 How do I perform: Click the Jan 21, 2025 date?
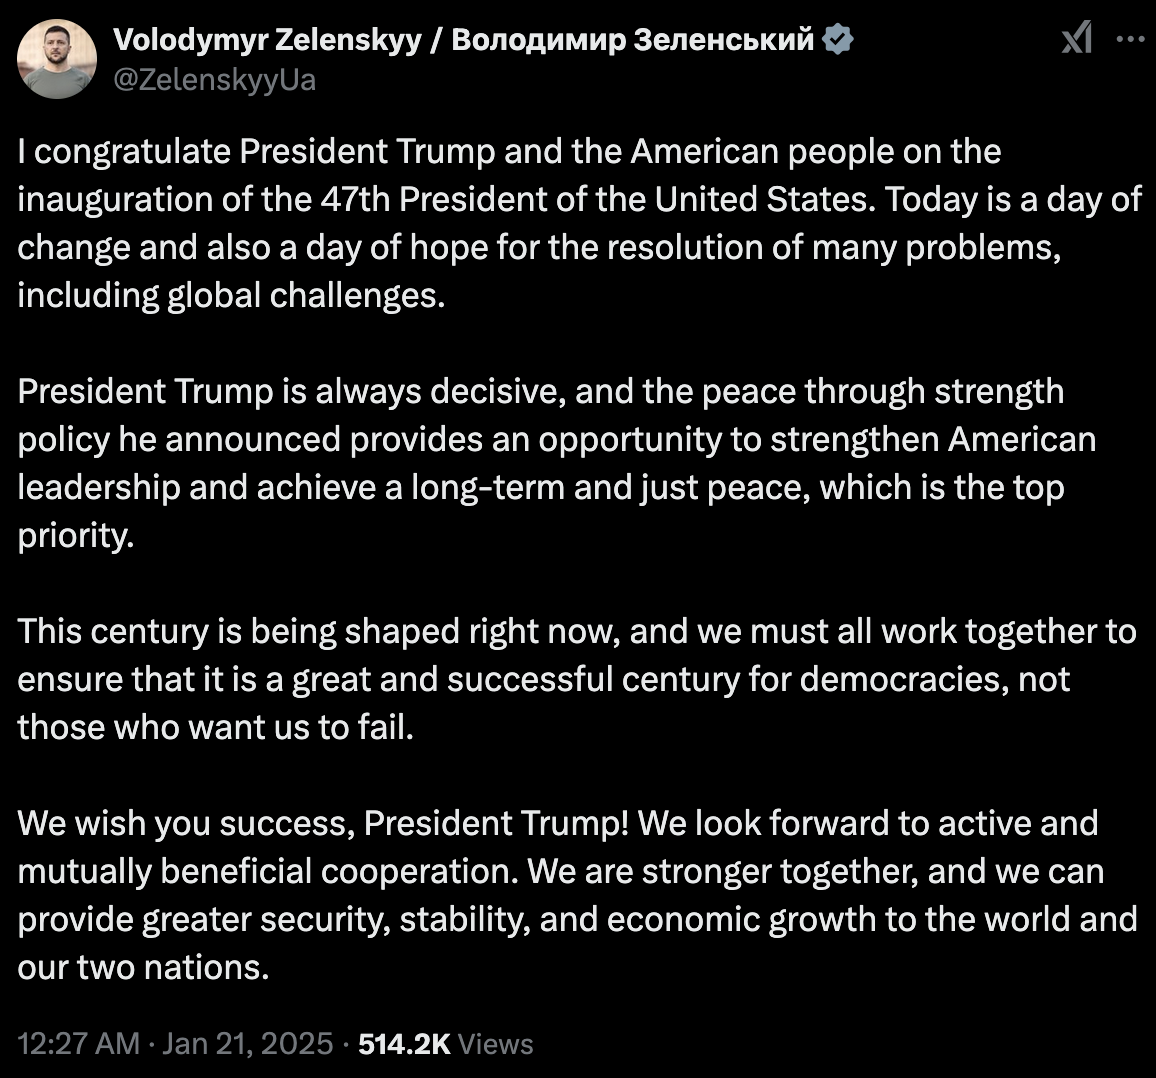click(x=247, y=1043)
